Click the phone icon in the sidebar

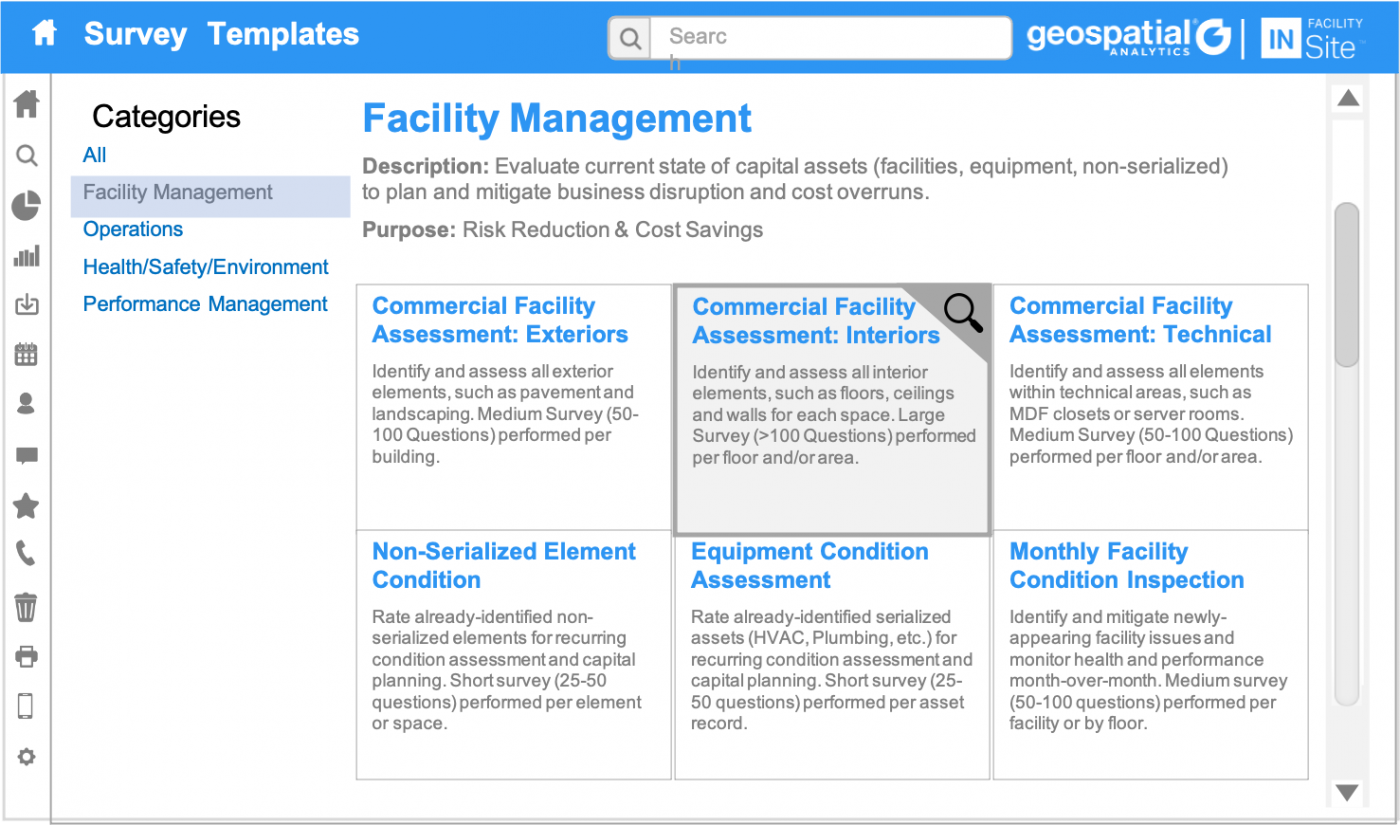click(26, 554)
